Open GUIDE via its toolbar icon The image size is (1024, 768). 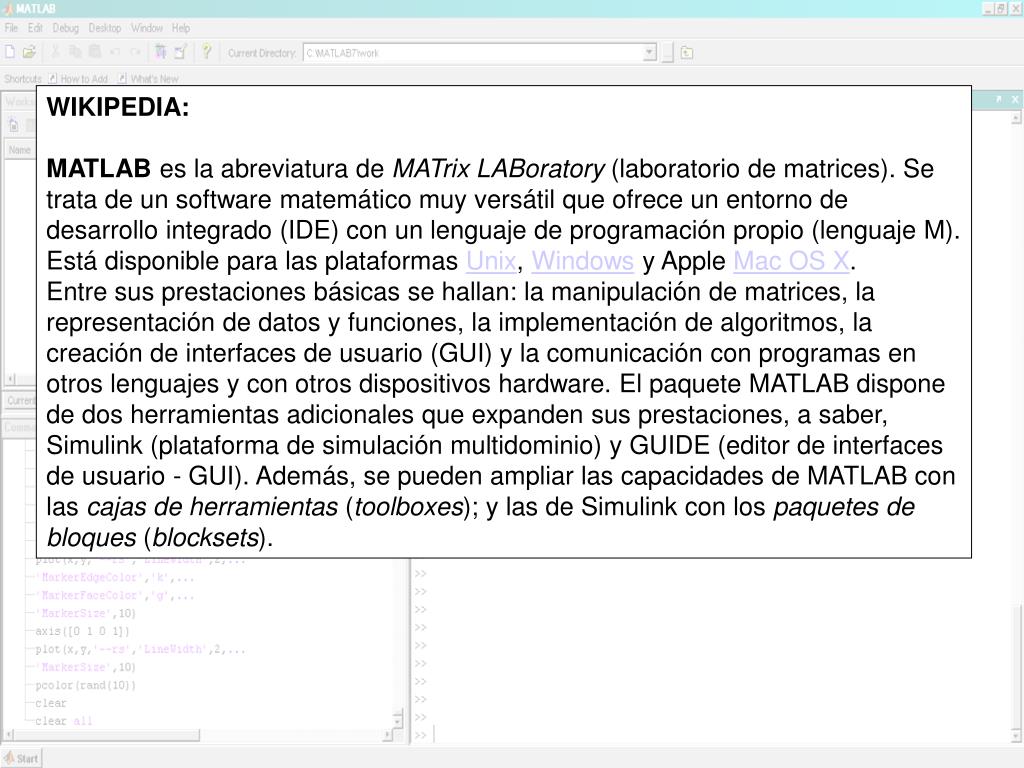pyautogui.click(x=180, y=52)
